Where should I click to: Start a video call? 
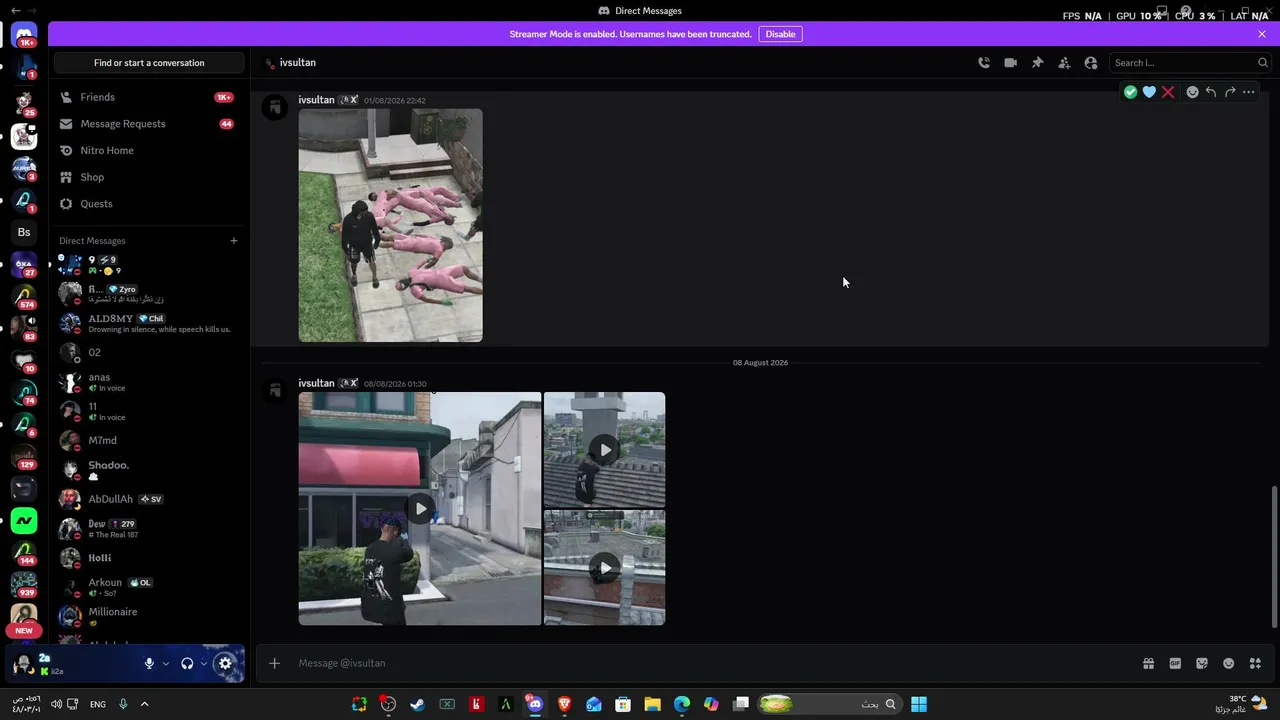[1011, 63]
